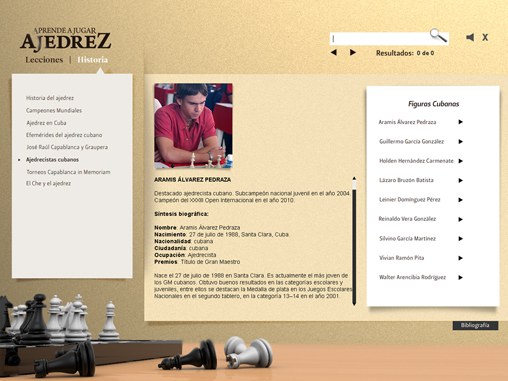Click the magnifying glass search icon
This screenshot has height=381, width=508.
tap(438, 35)
